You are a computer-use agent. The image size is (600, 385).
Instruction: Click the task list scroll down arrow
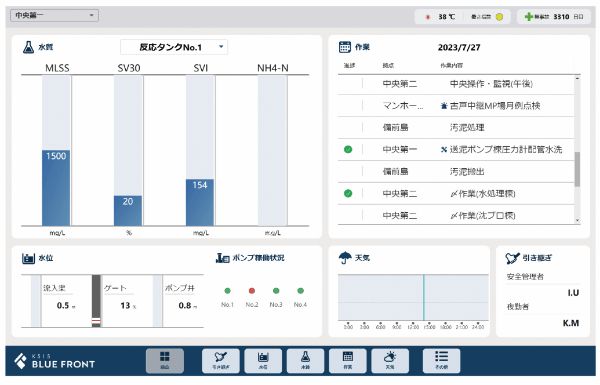point(577,221)
